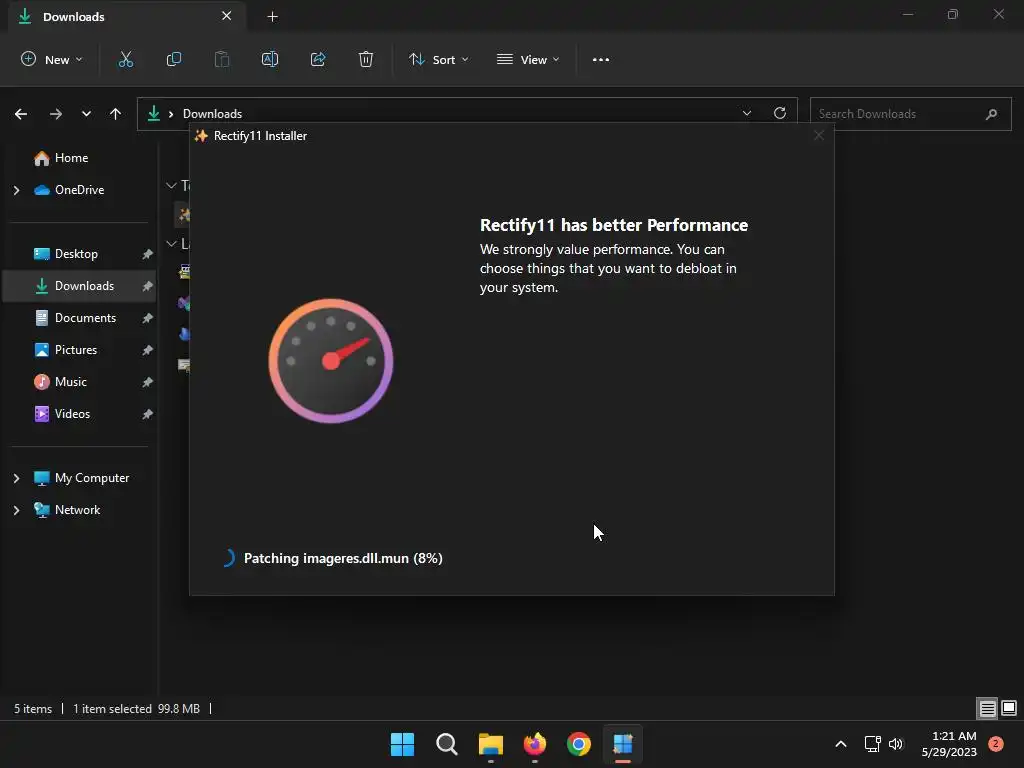This screenshot has width=1024, height=768.
Task: Unpin Music using its pin icon
Action: (x=148, y=382)
